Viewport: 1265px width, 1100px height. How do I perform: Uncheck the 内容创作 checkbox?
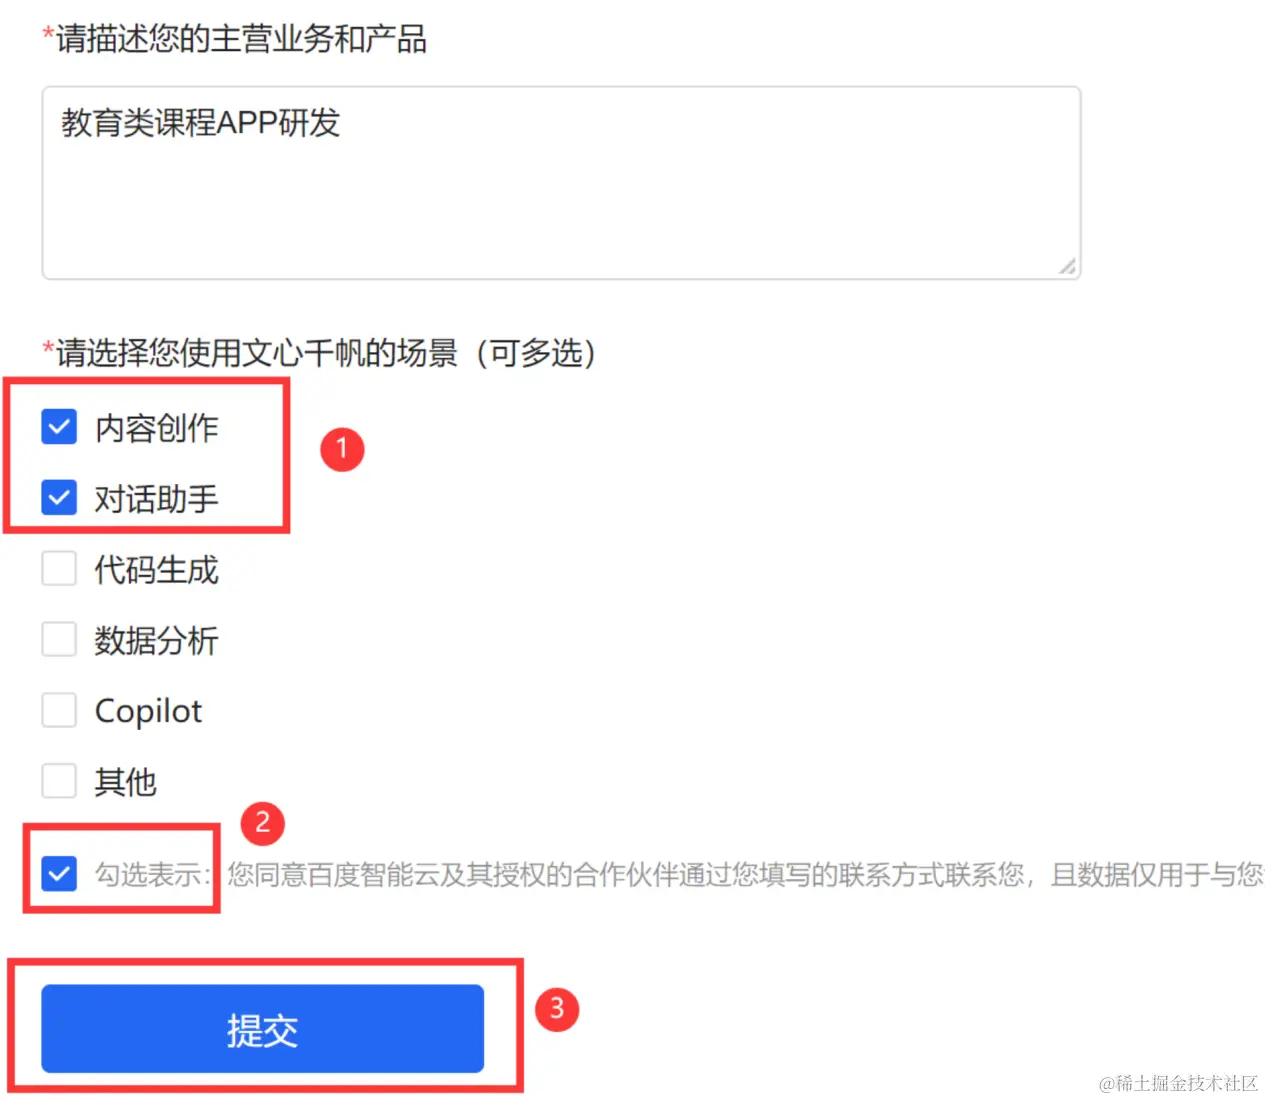(x=59, y=427)
